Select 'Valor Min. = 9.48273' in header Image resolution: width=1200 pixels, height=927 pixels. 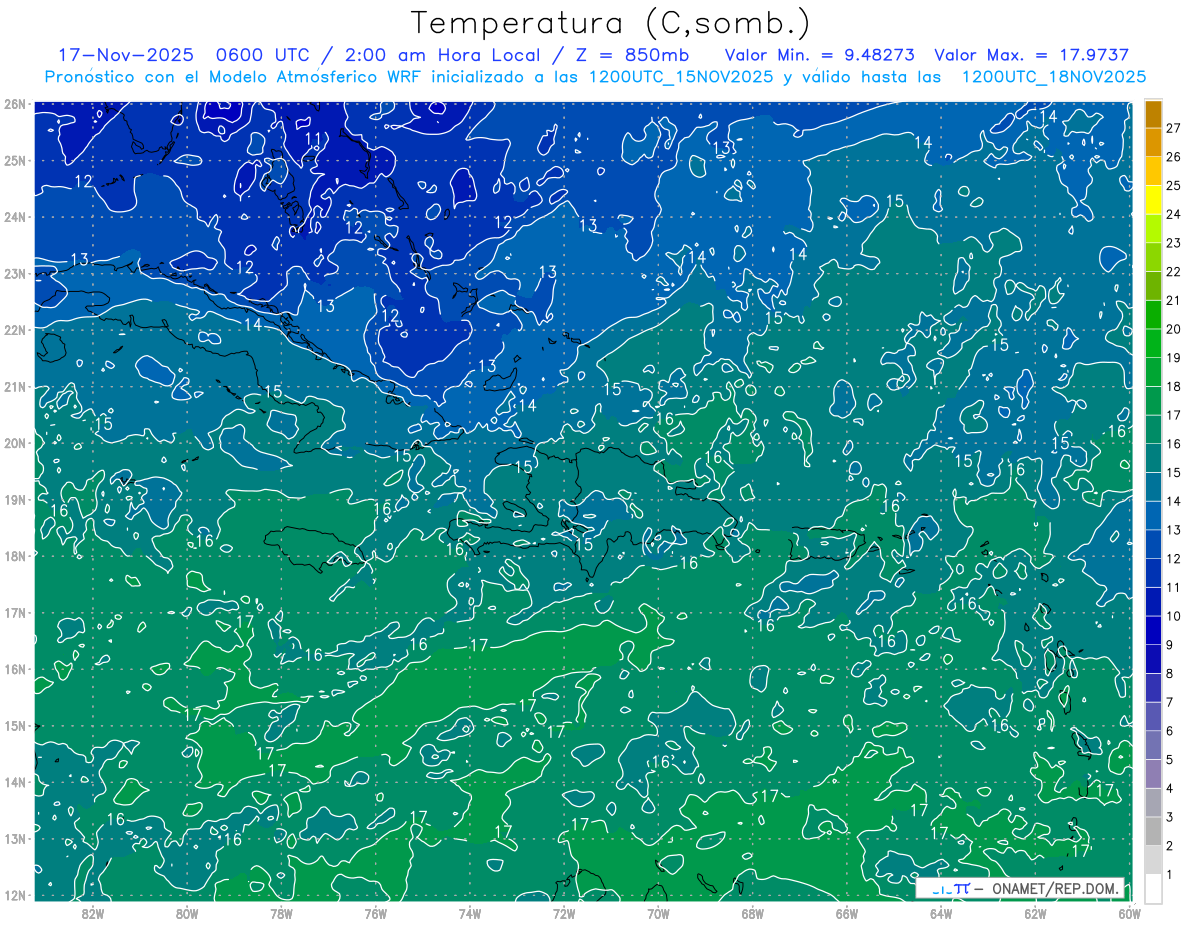tap(820, 55)
